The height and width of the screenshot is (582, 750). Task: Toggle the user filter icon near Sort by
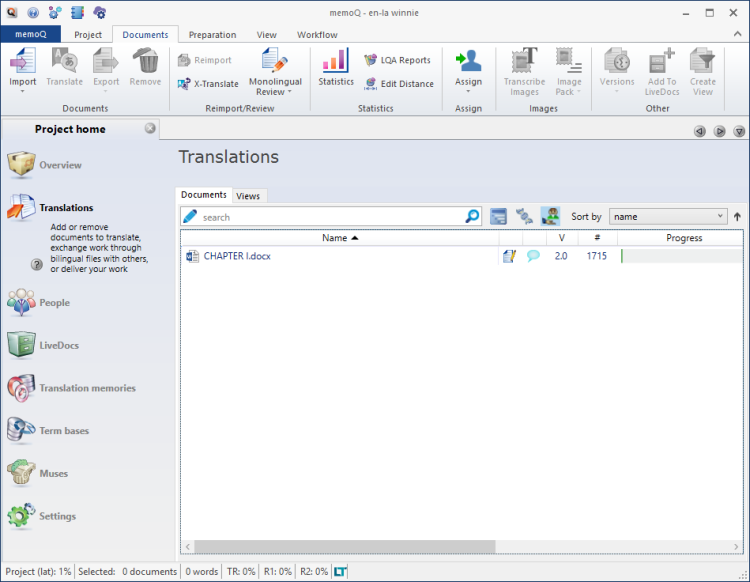click(x=550, y=216)
